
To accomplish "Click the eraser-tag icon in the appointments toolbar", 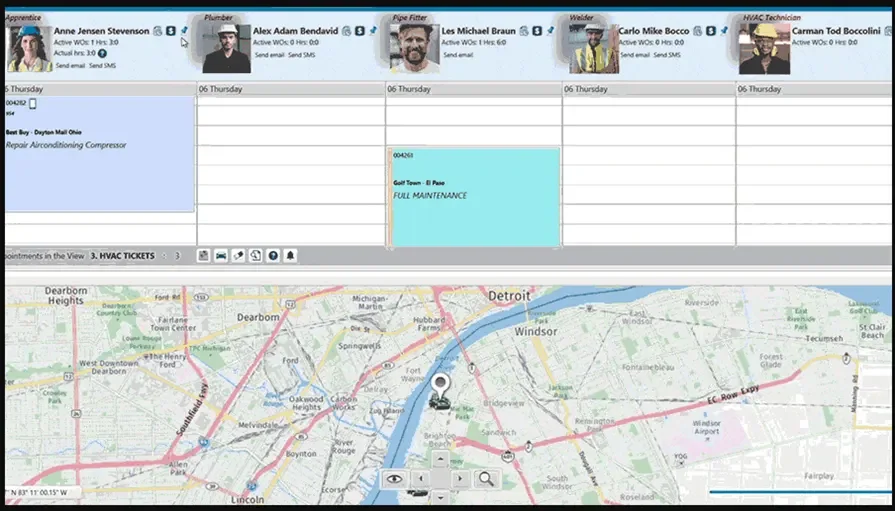I will 239,256.
